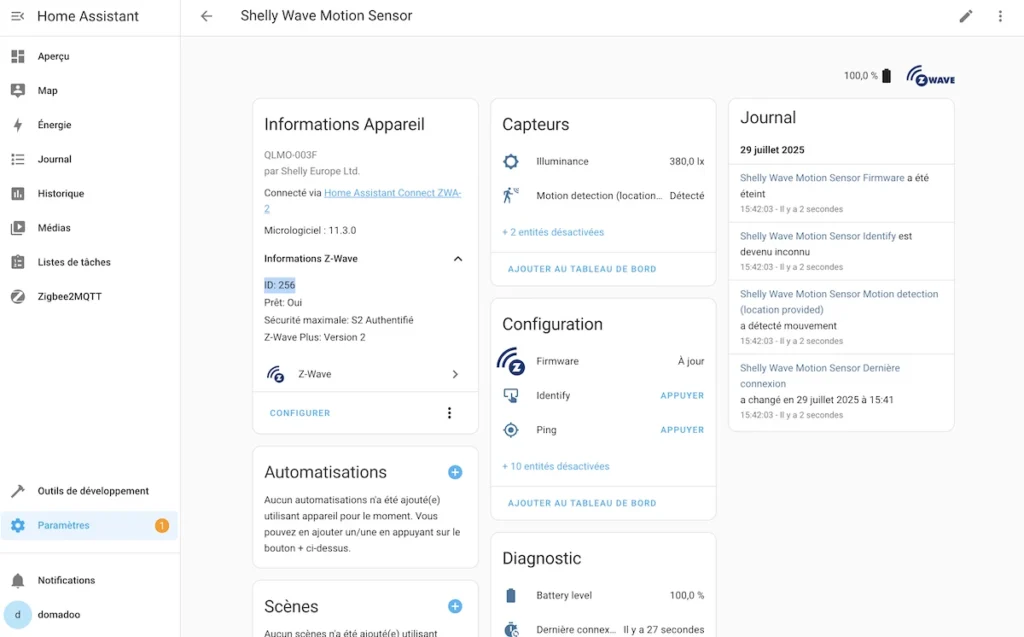Edit device name with pencil icon

pyautogui.click(x=966, y=16)
